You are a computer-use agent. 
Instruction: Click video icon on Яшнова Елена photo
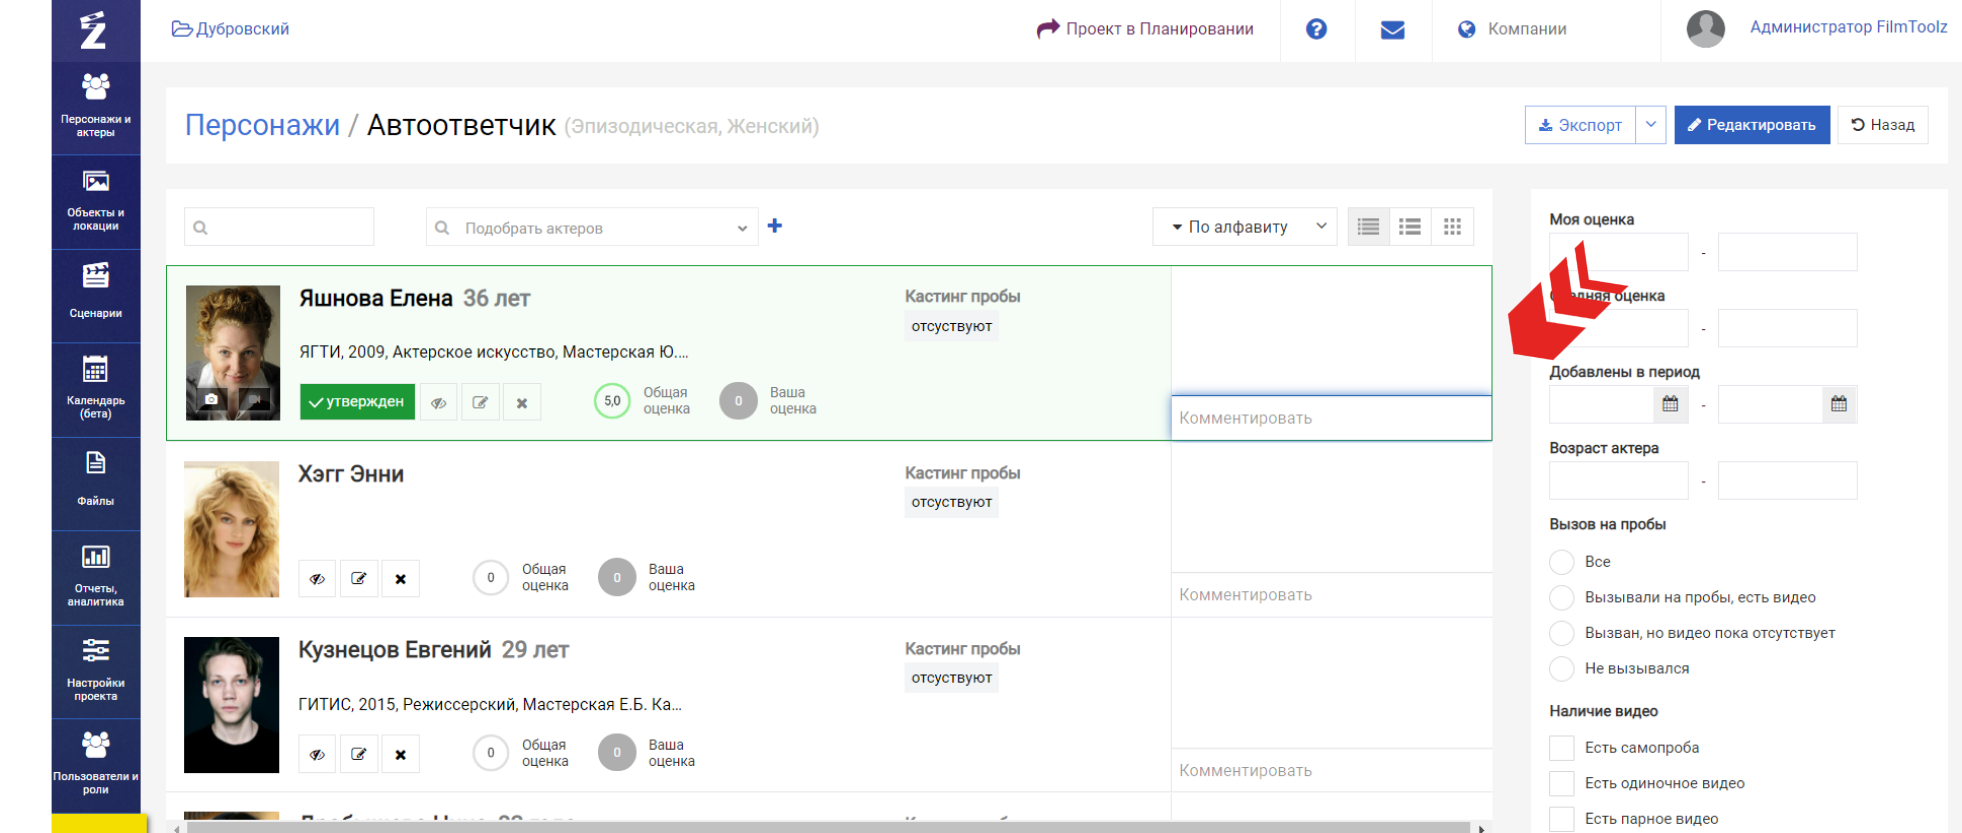pos(255,399)
